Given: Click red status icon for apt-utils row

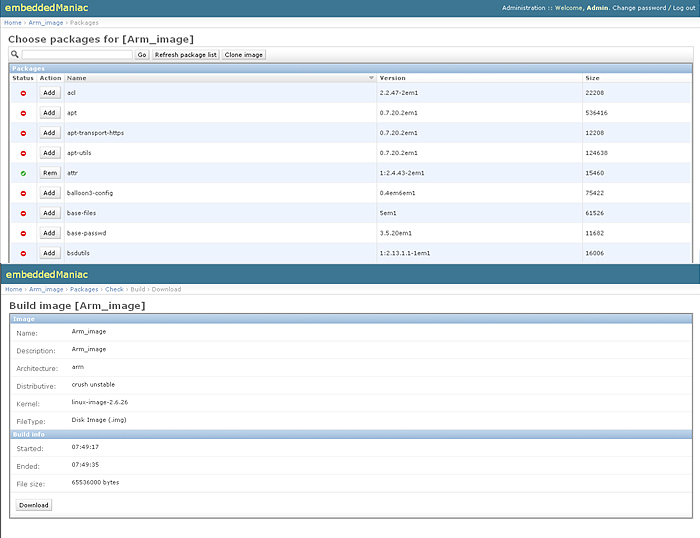Looking at the screenshot, I should tap(23, 153).
